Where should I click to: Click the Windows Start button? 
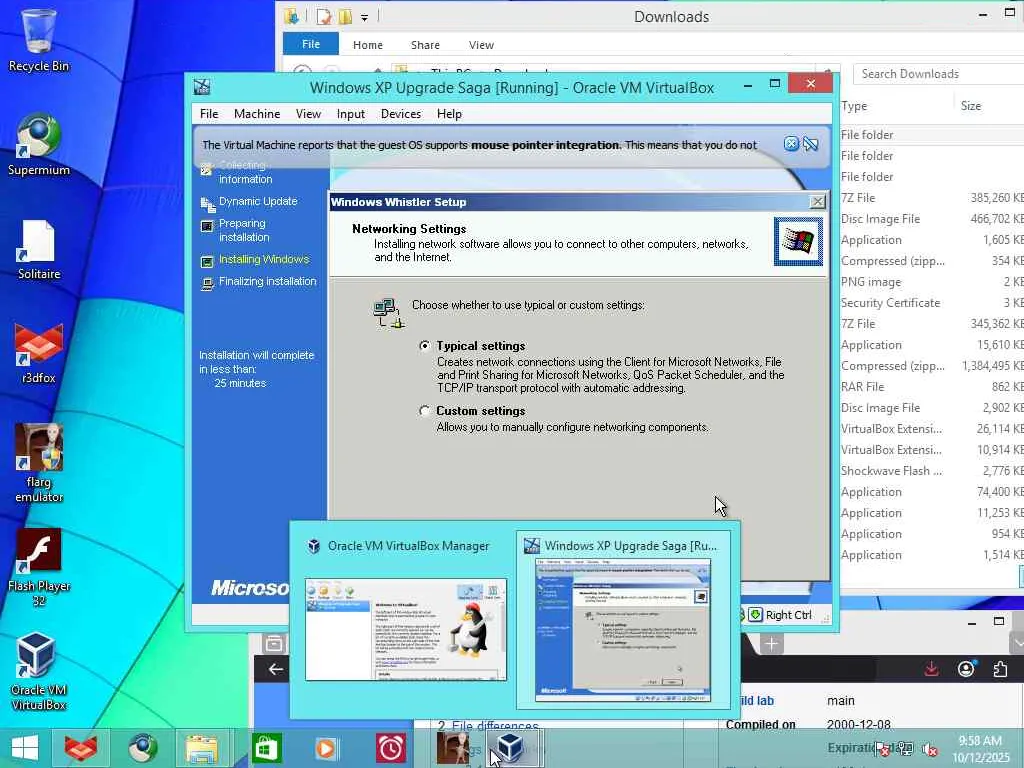click(x=25, y=748)
